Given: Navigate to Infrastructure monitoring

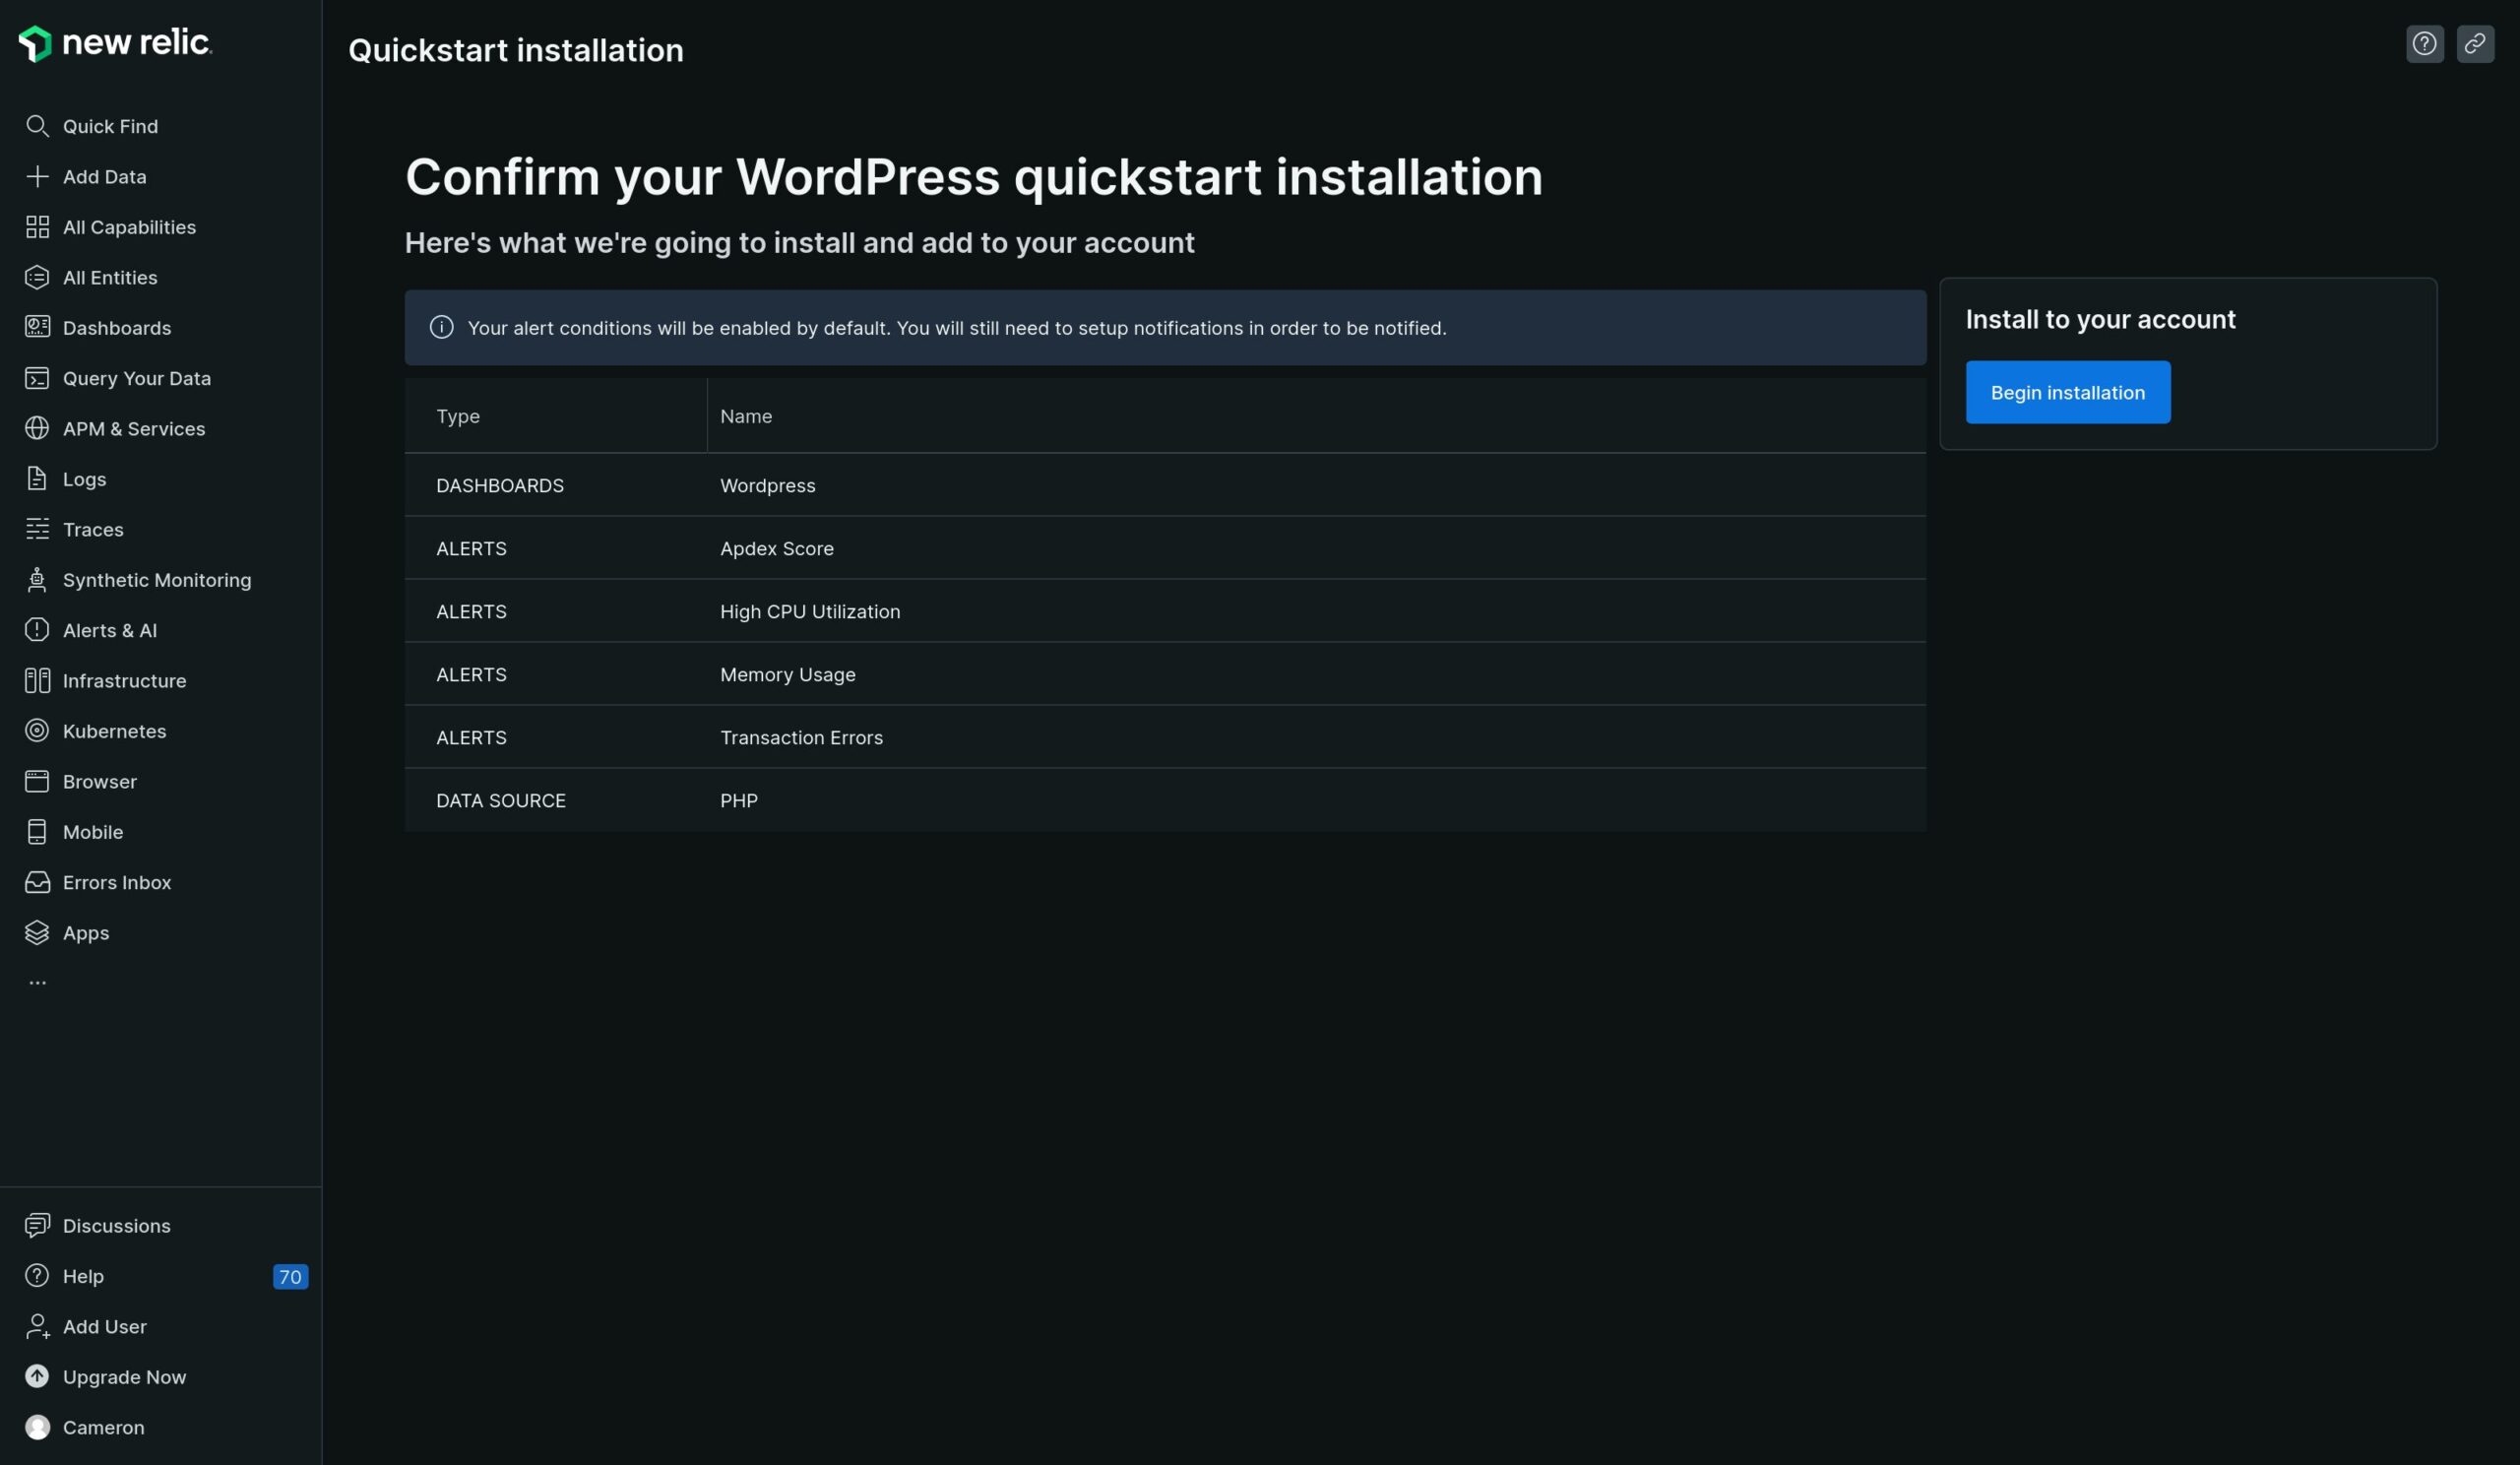Looking at the screenshot, I should tap(124, 682).
